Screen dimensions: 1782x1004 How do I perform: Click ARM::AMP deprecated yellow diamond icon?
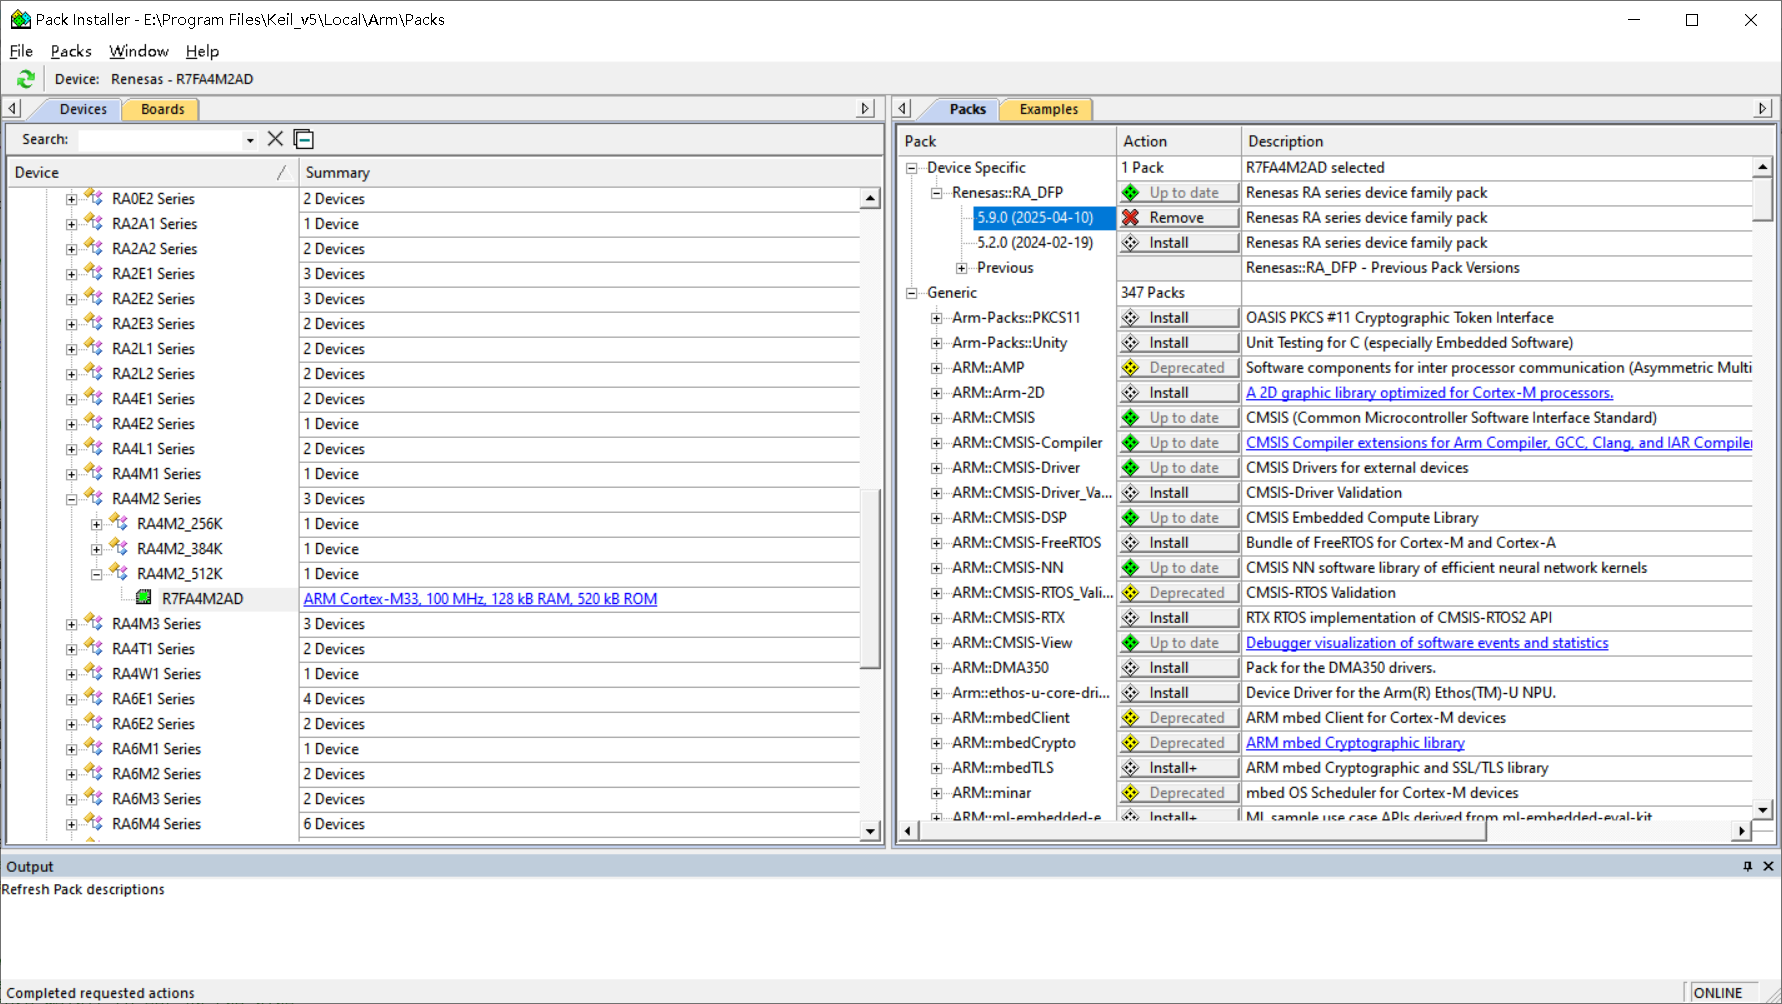pos(1131,368)
